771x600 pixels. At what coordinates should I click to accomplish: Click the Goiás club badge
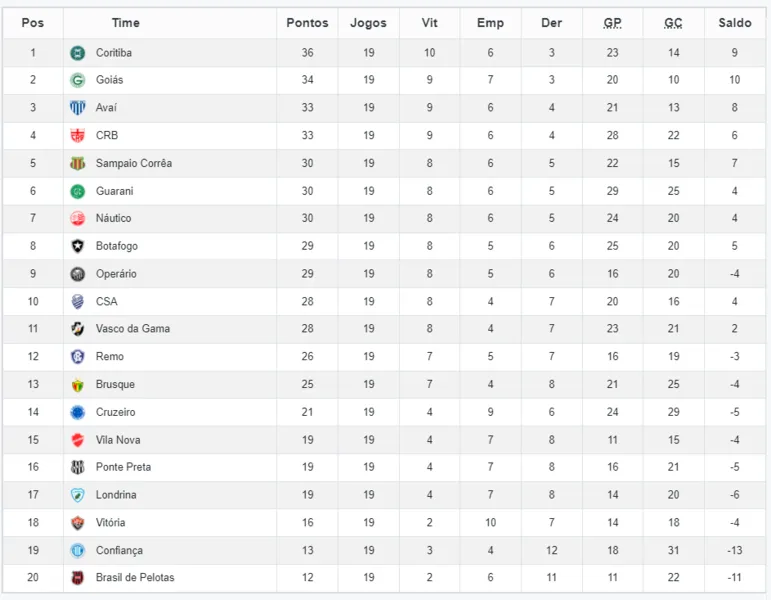(78, 80)
